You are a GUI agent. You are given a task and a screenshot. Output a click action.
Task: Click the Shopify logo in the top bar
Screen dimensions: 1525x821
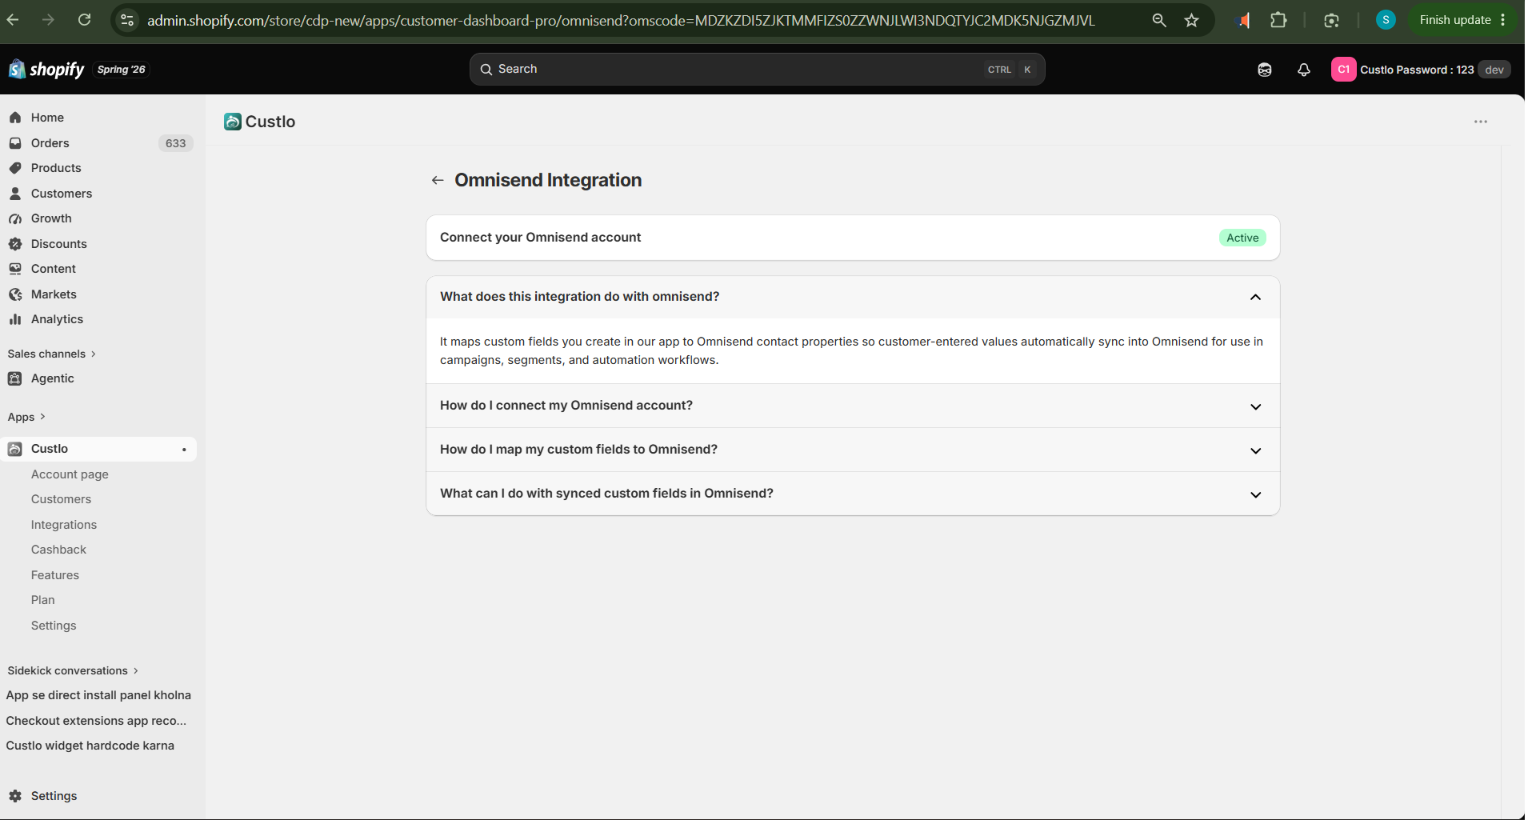pos(46,69)
